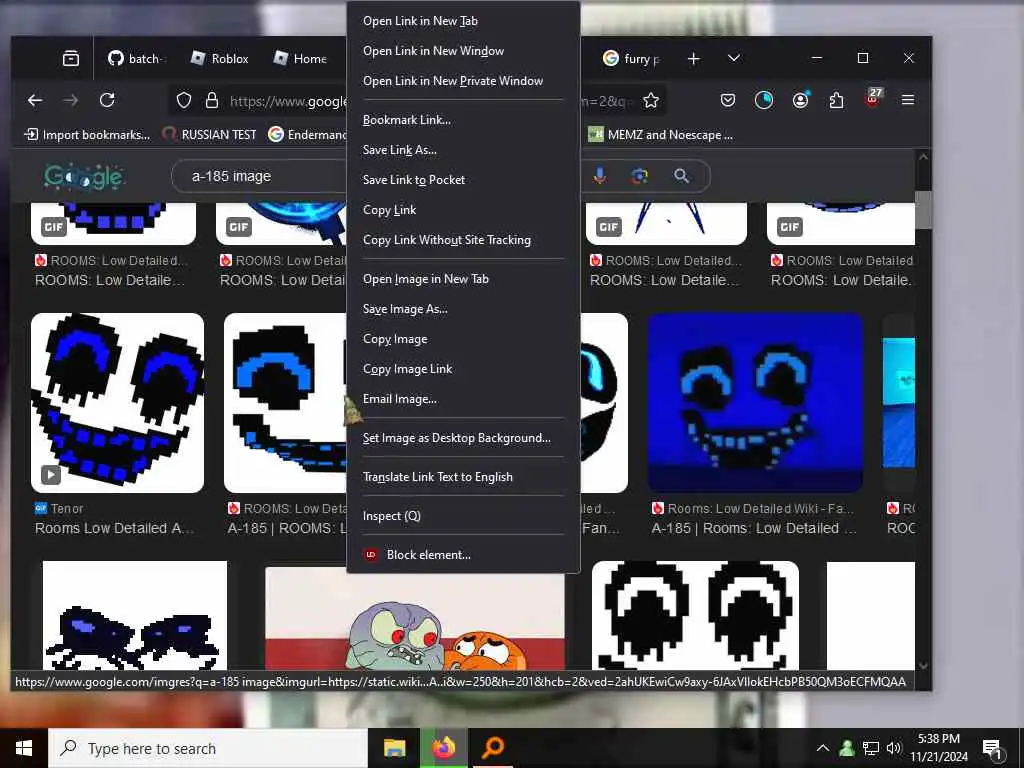The width and height of the screenshot is (1024, 768).
Task: Bookmark this page with the star icon
Action: 650,101
